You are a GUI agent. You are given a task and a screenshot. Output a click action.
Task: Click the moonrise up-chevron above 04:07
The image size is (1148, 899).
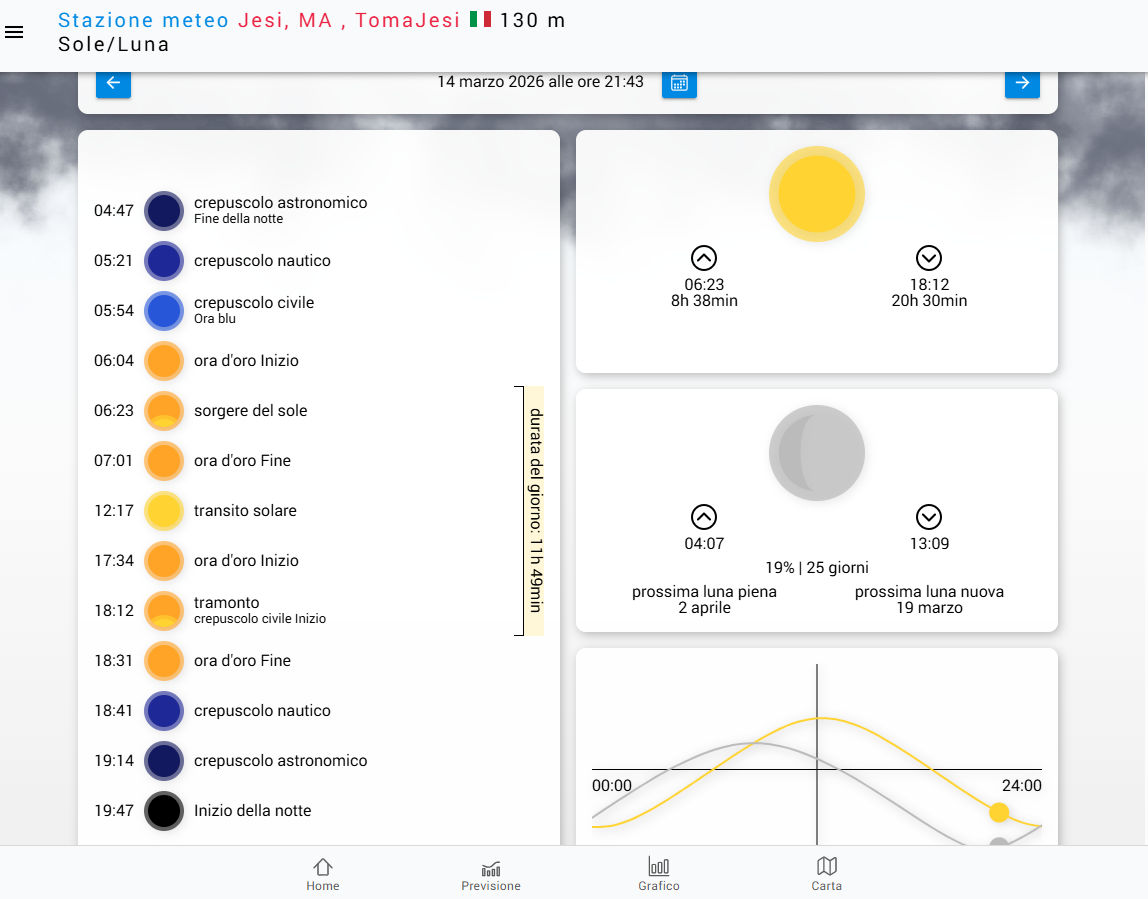click(x=704, y=517)
